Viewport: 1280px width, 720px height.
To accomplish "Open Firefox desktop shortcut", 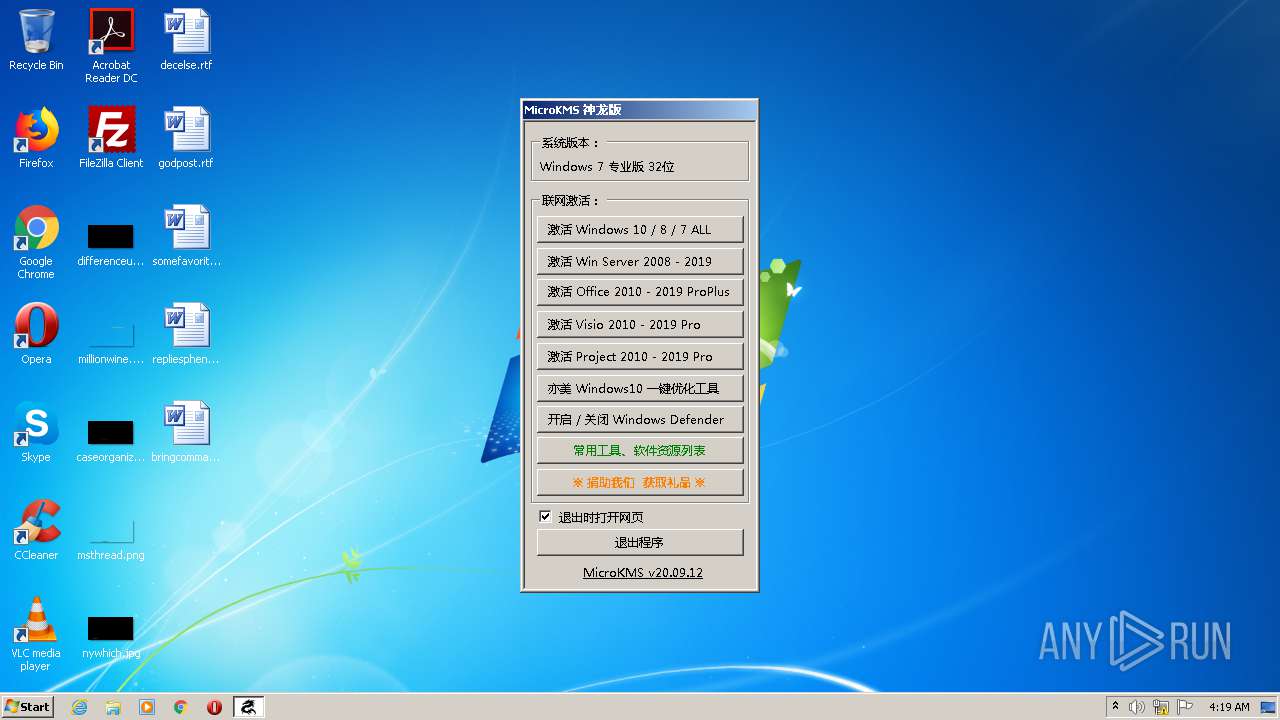I will click(x=36, y=138).
